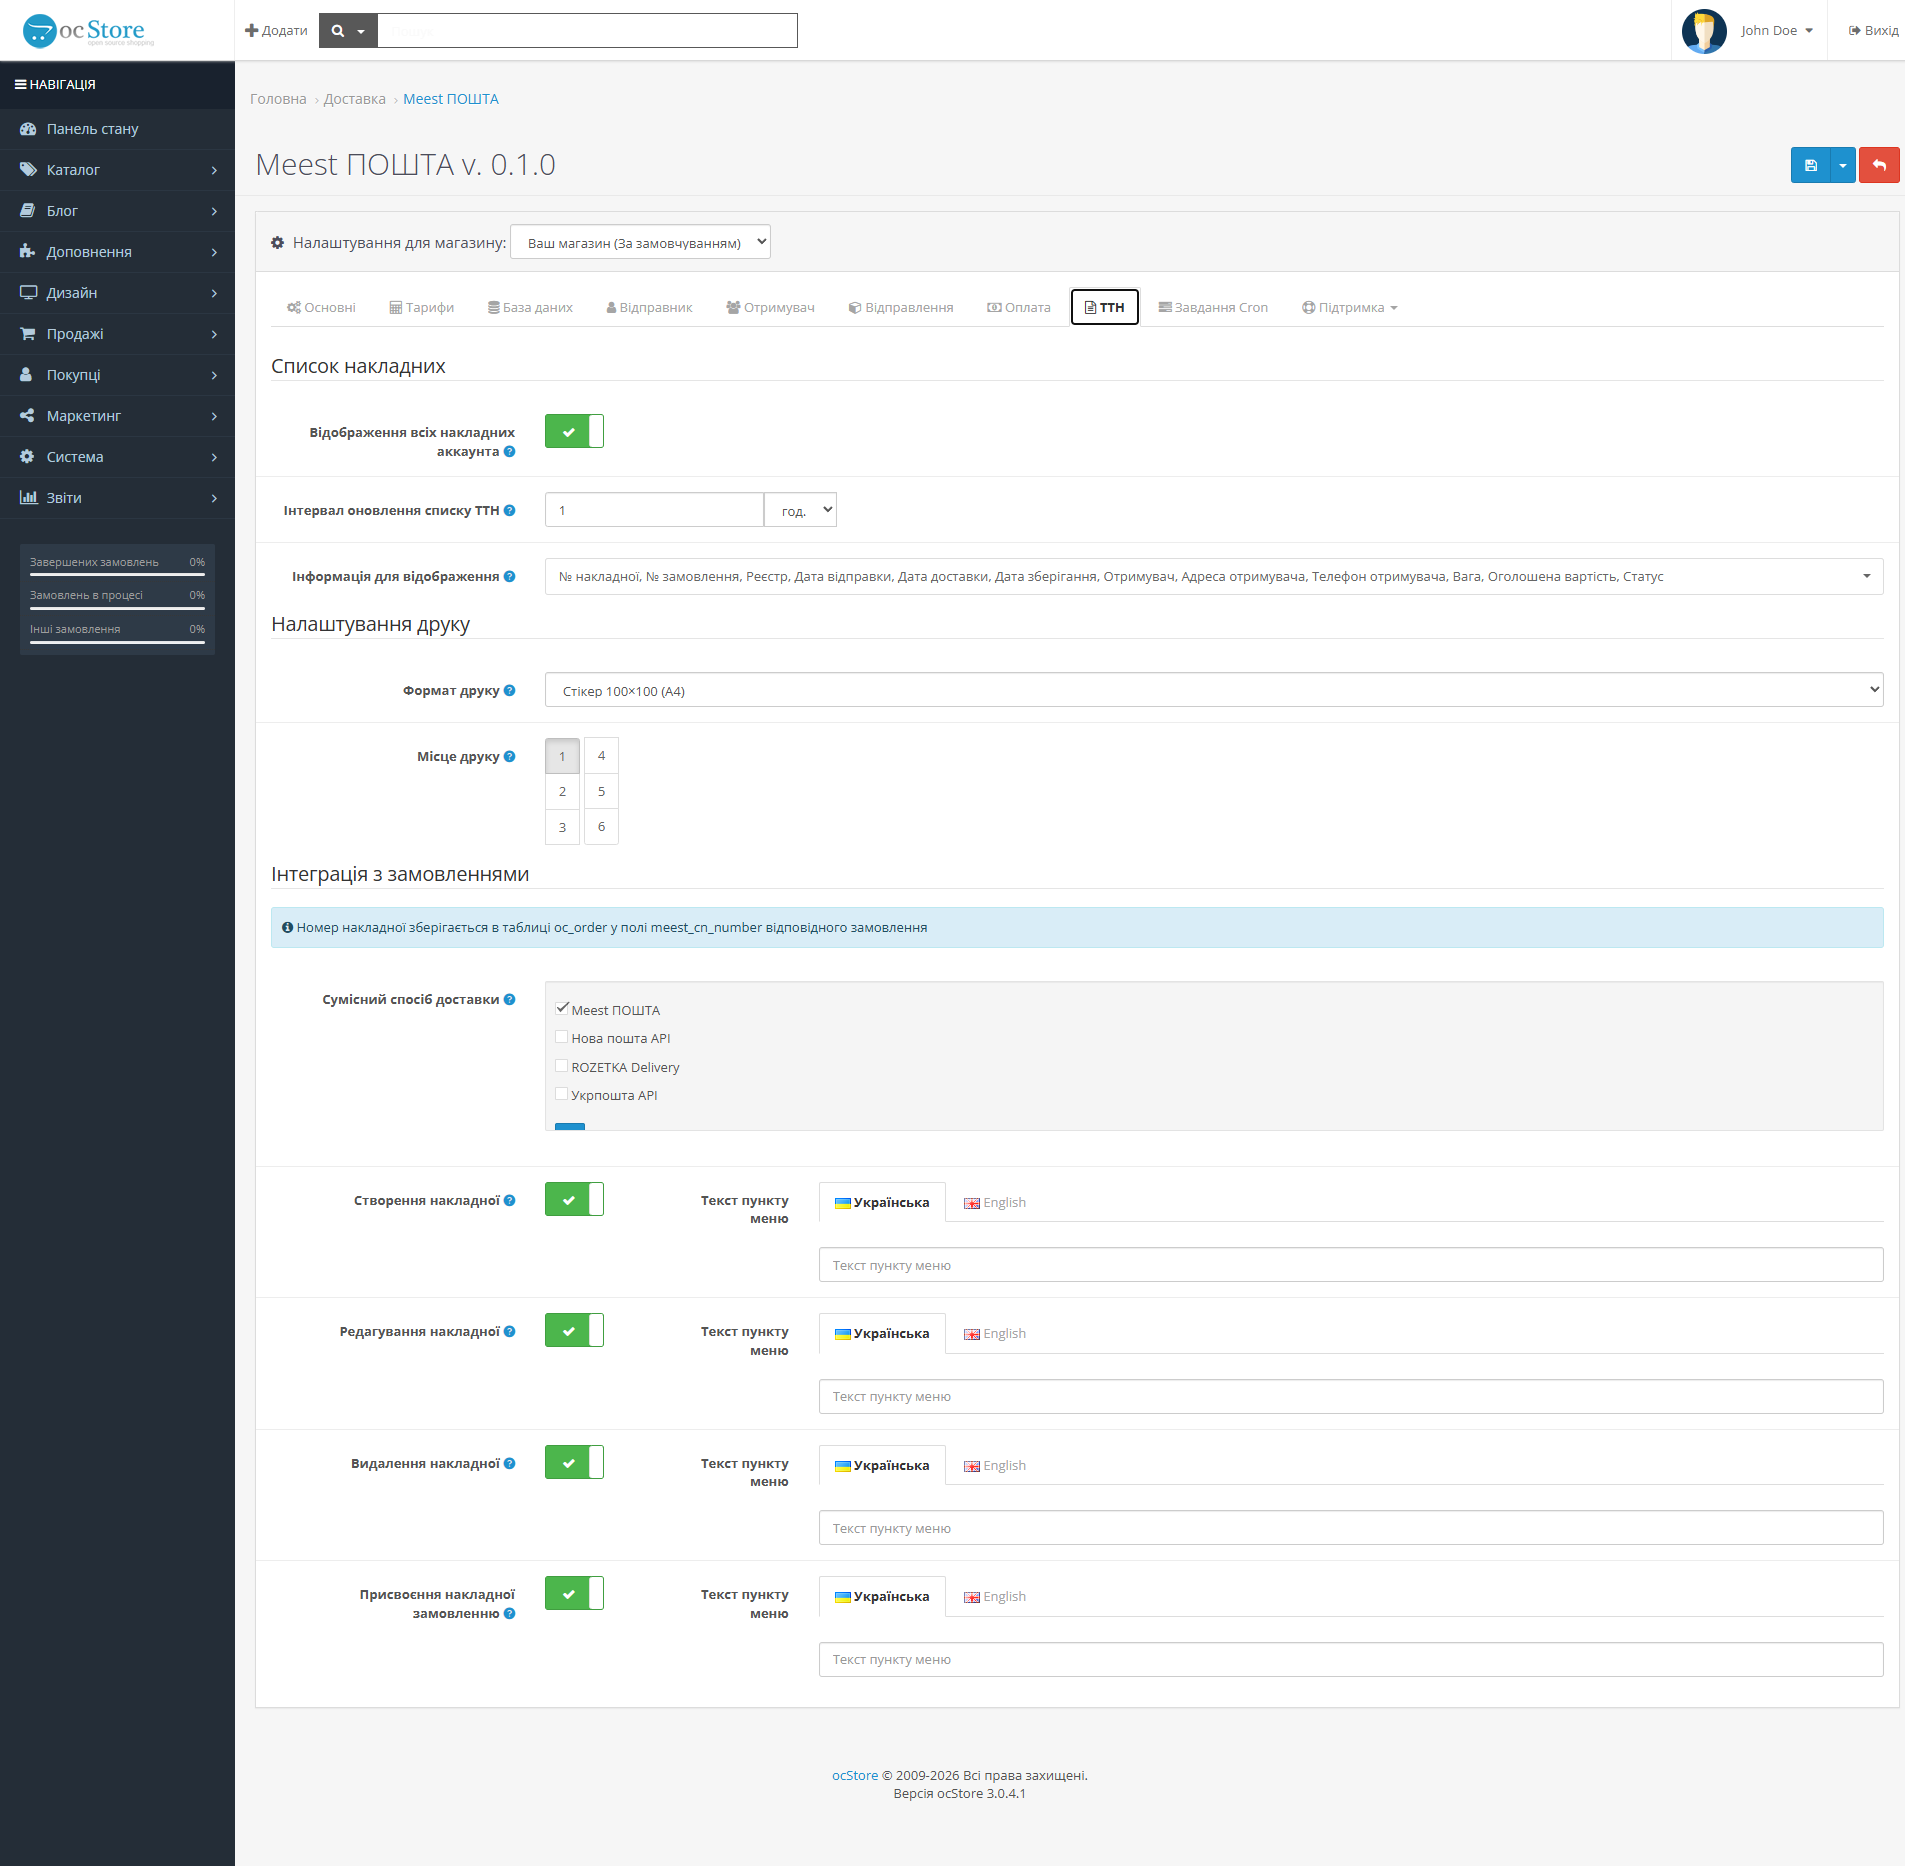
Task: Toggle Створення накладної switch
Action: (x=574, y=1200)
